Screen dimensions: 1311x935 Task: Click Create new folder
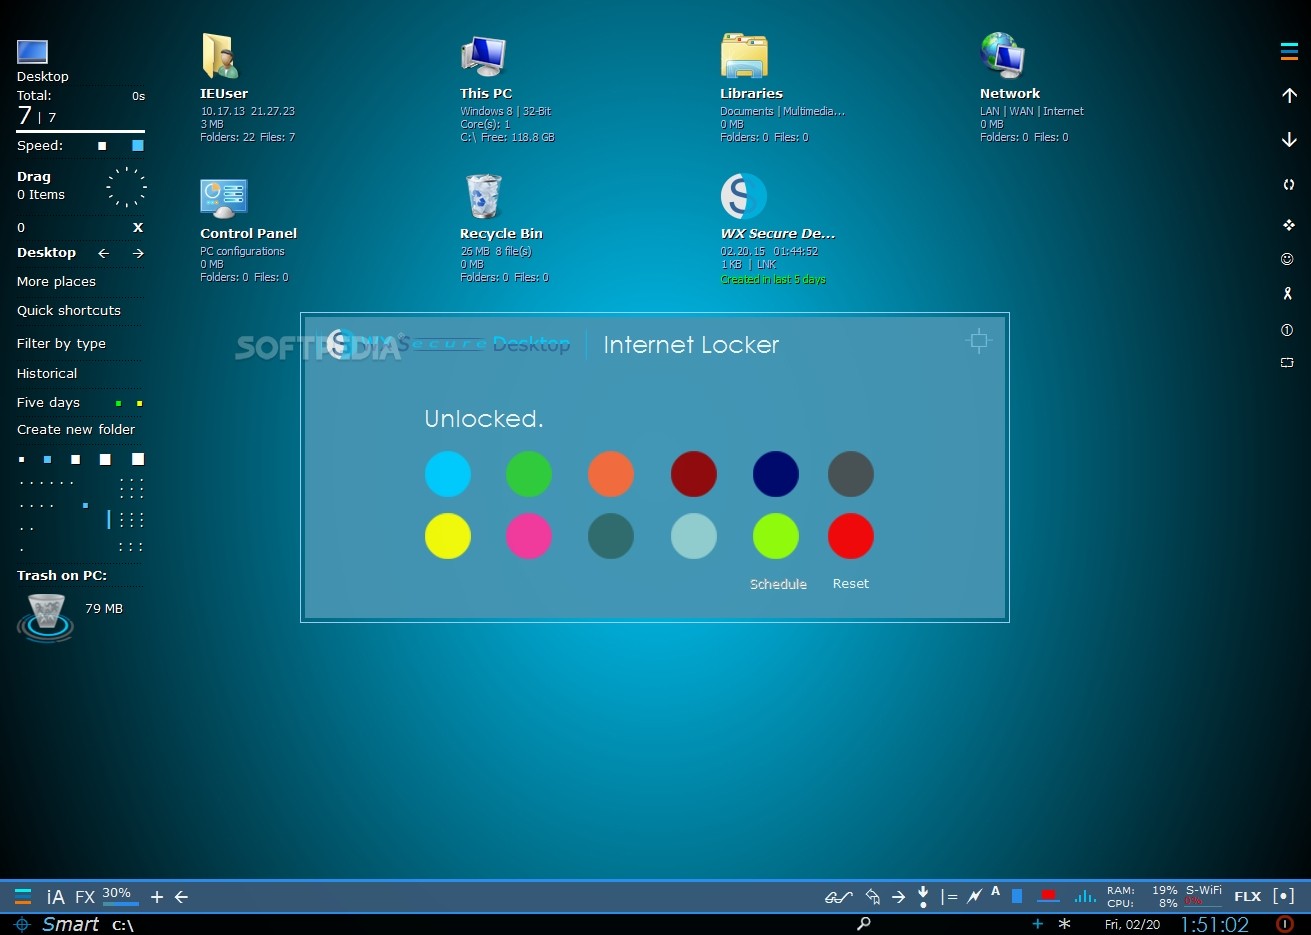tap(76, 429)
